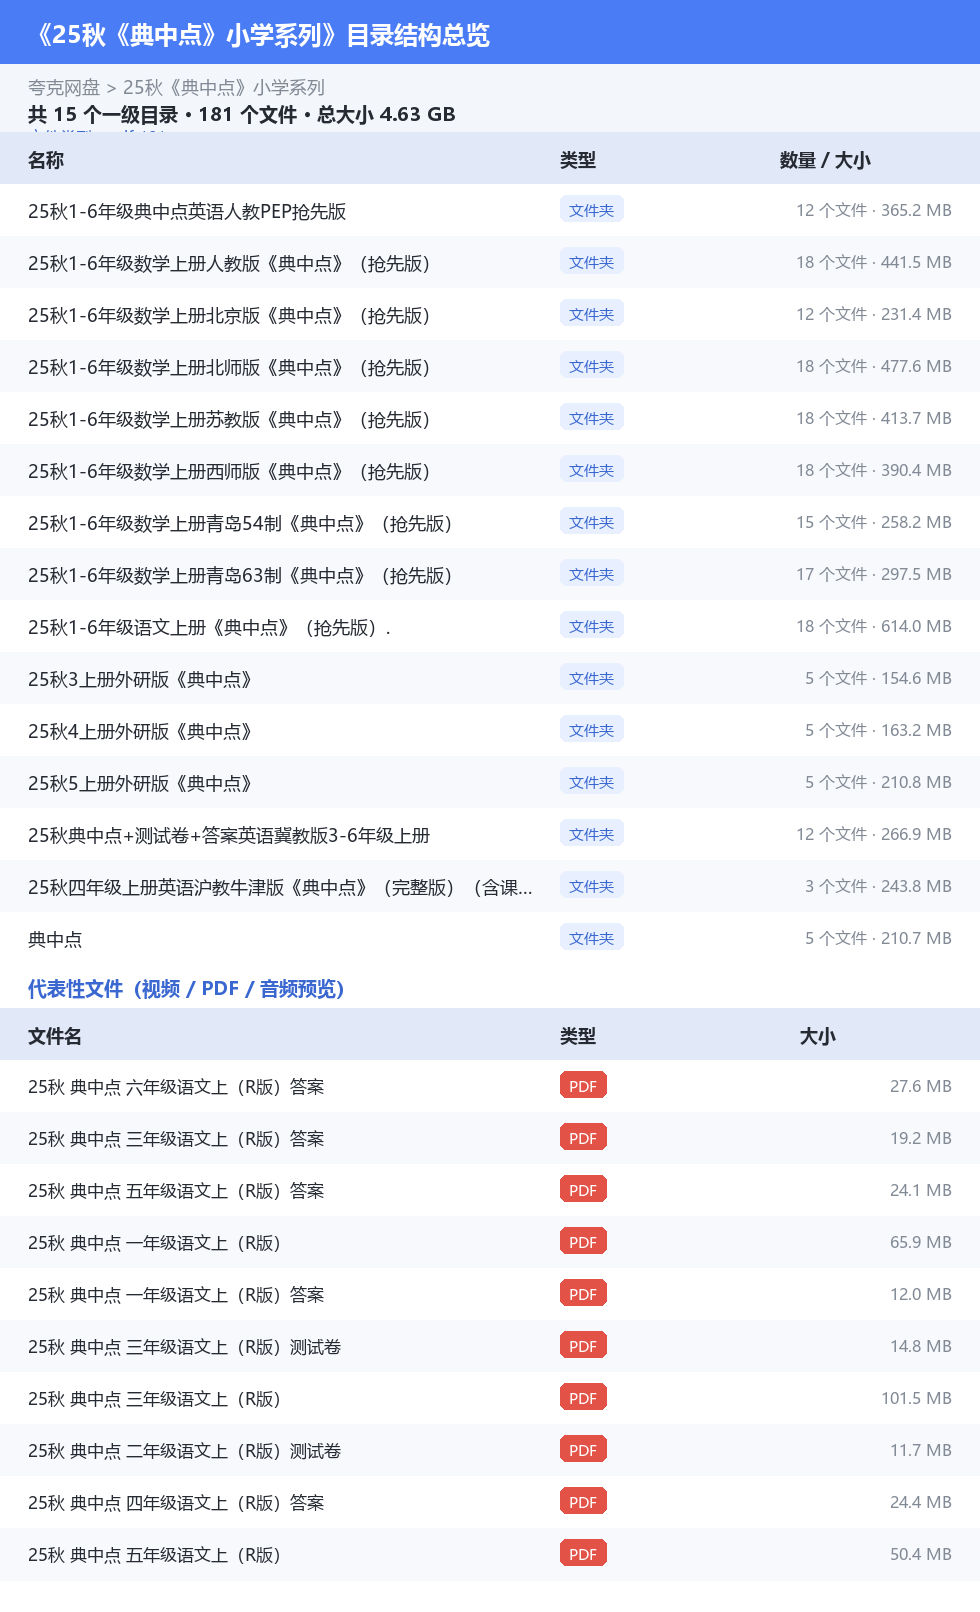Open folder 25秋4上册外研版《典中点》
Screen dimensions: 980x1612
[x=140, y=731]
